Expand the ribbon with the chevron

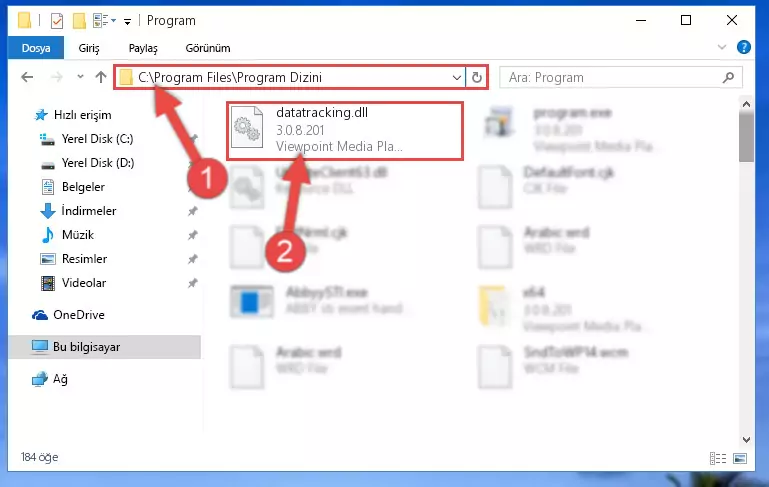(721, 47)
